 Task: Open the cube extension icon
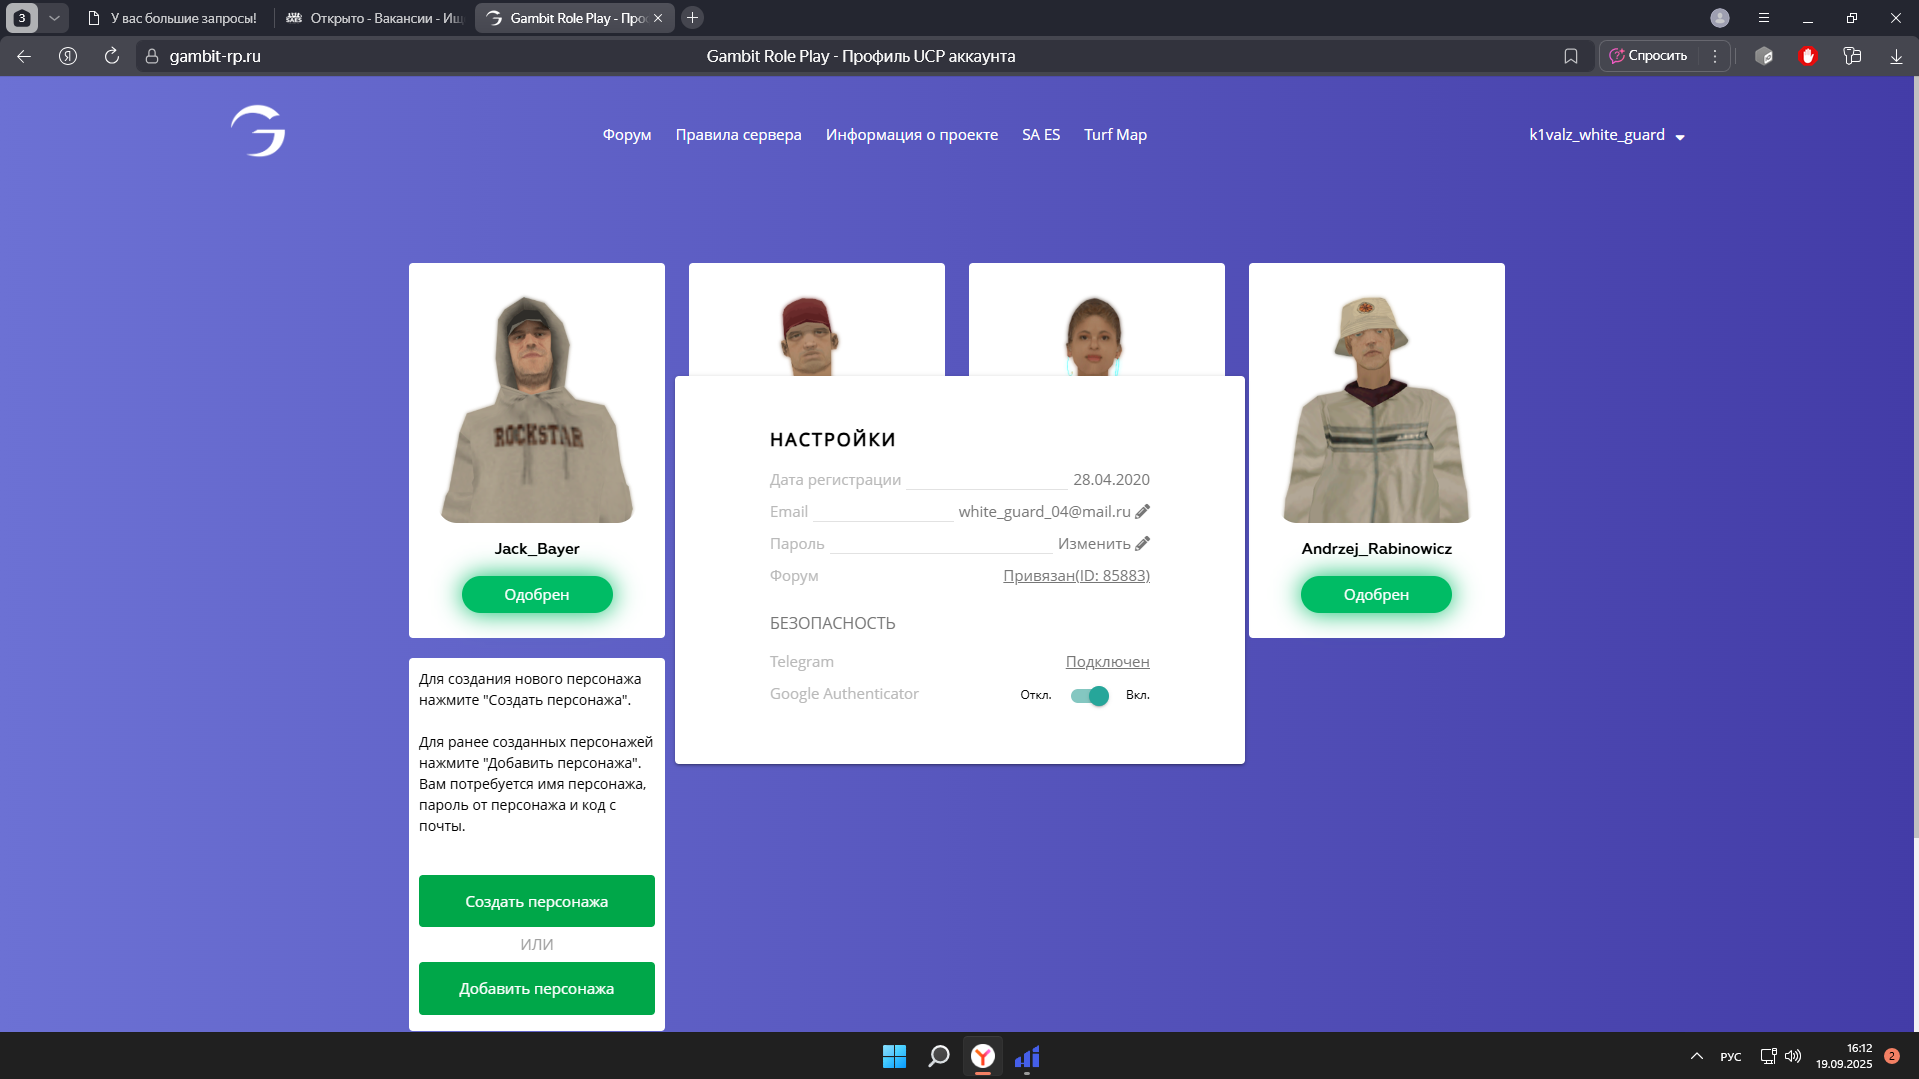coord(1764,56)
